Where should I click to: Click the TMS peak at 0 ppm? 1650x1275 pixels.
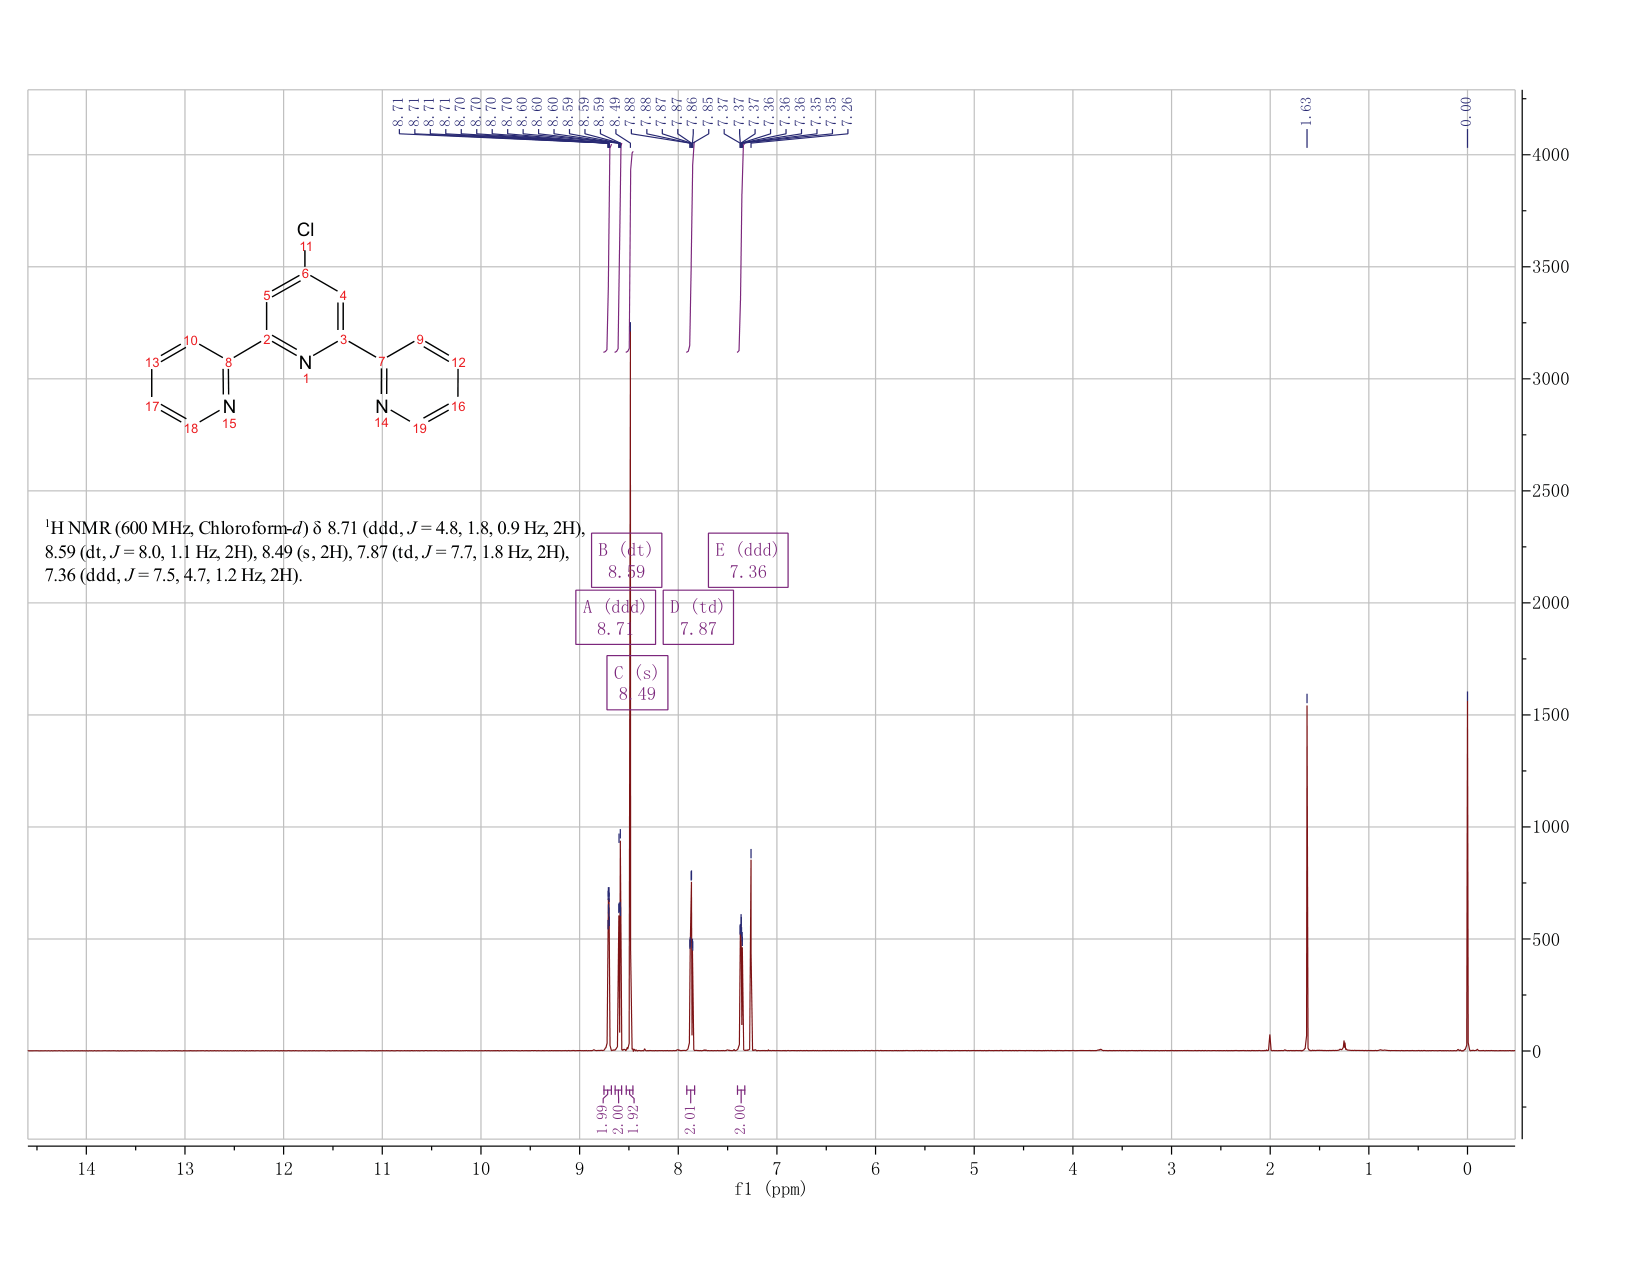pos(1467,870)
